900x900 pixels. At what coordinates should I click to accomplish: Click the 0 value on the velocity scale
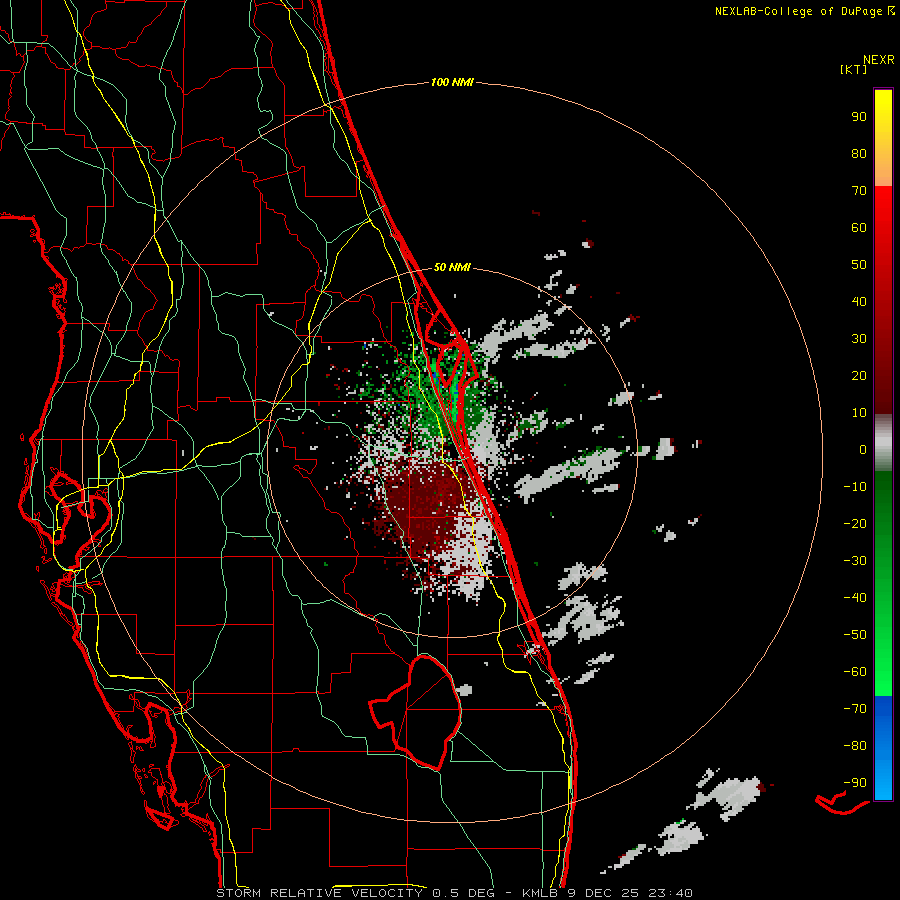tap(863, 449)
